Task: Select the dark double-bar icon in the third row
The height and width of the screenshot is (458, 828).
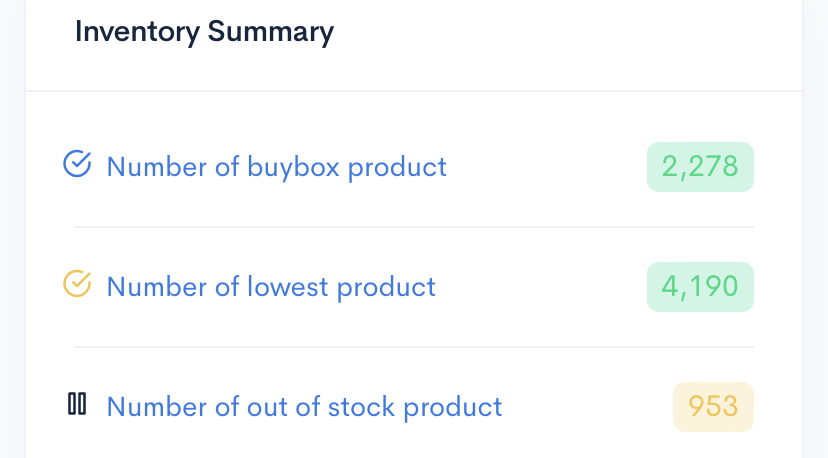Action: coord(77,404)
